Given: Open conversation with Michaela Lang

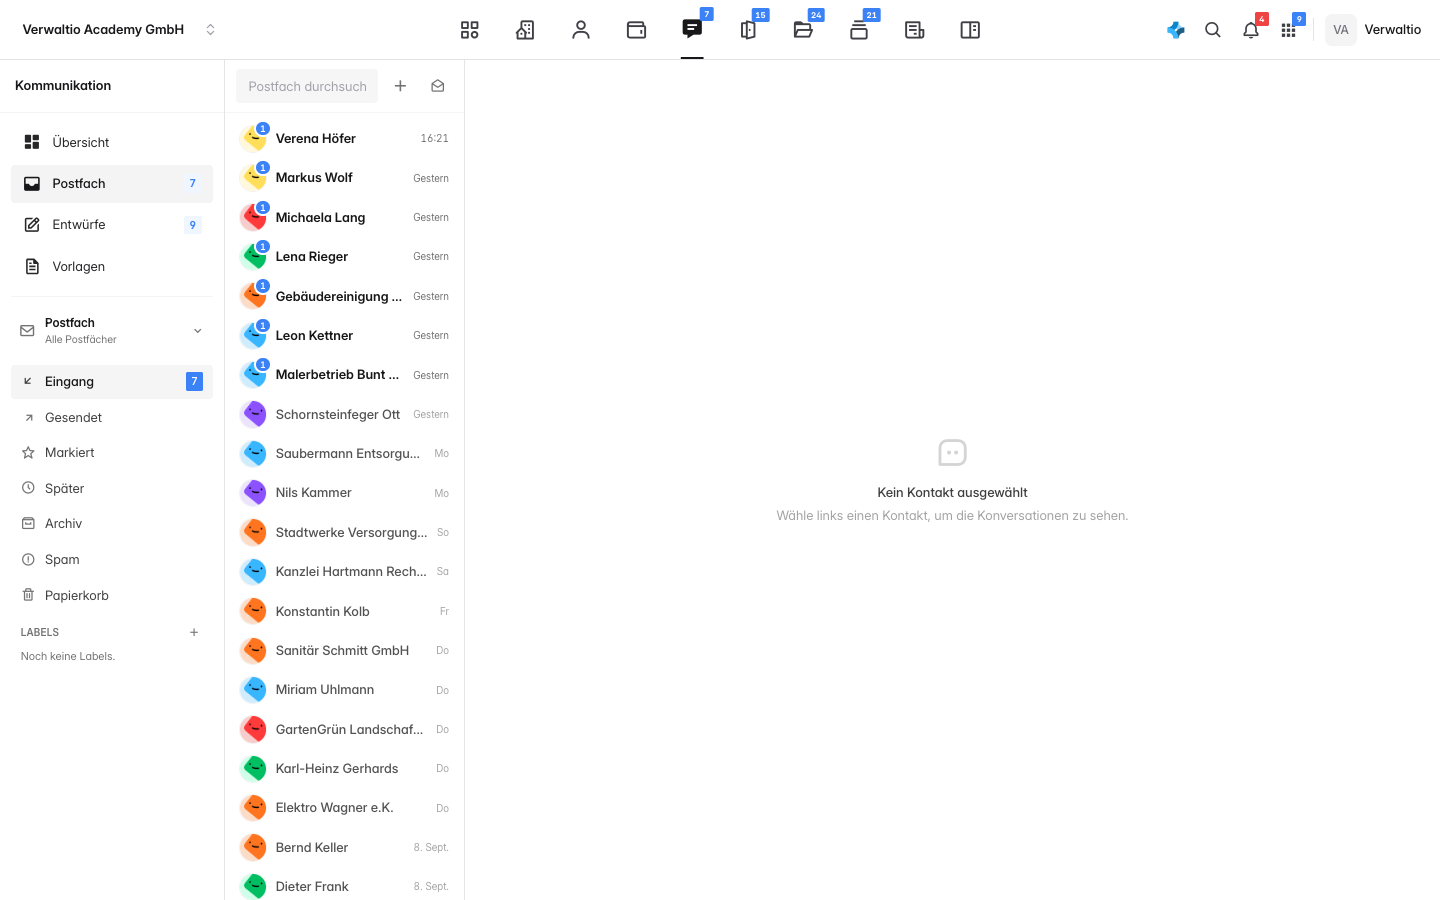Looking at the screenshot, I should [345, 217].
